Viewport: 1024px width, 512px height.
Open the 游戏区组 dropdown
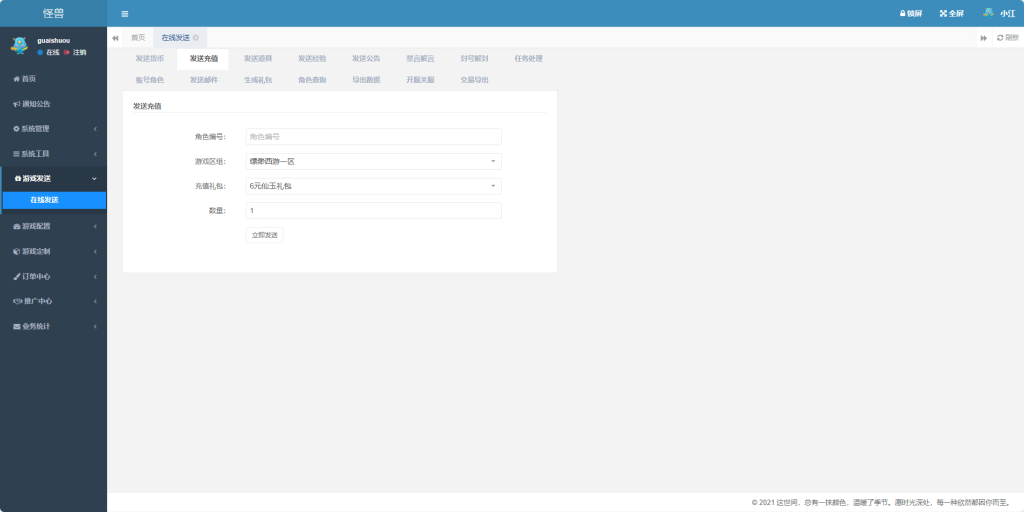[x=374, y=161]
